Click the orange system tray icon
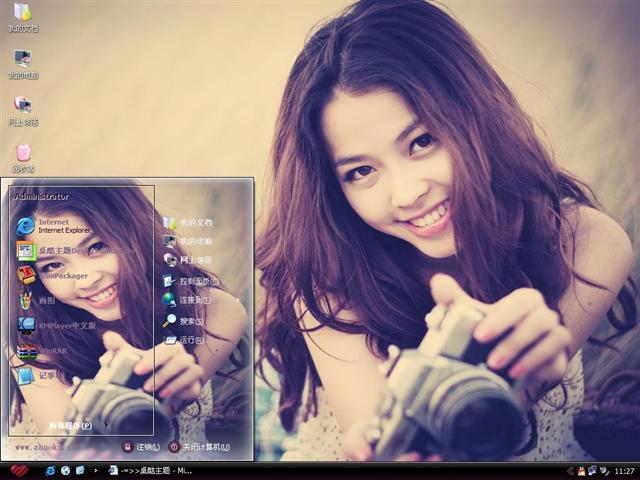Viewport: 640px width, 480px height. pyautogui.click(x=581, y=471)
